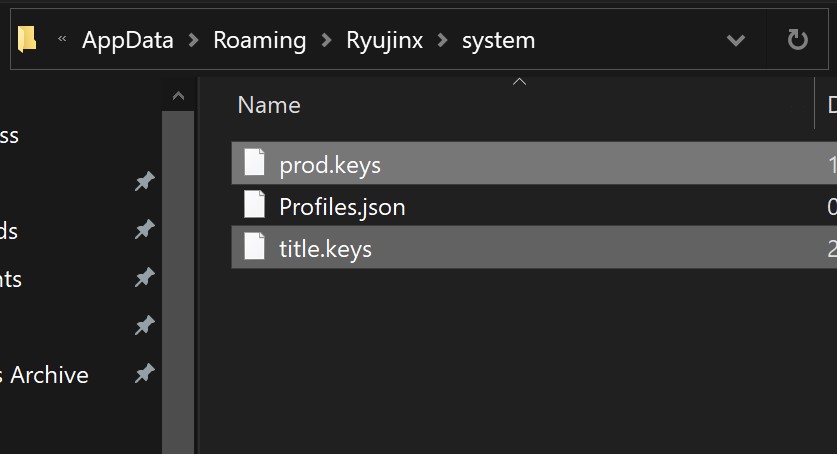The image size is (837, 454).
Task: Expand chevron between Ryujinx and system
Action: [441, 40]
